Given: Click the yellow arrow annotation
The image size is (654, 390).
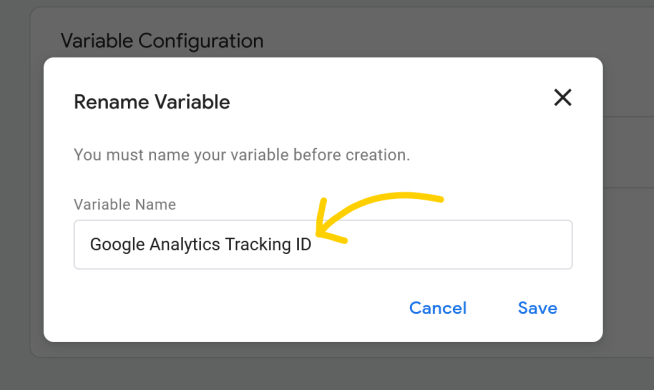Looking at the screenshot, I should (375, 215).
